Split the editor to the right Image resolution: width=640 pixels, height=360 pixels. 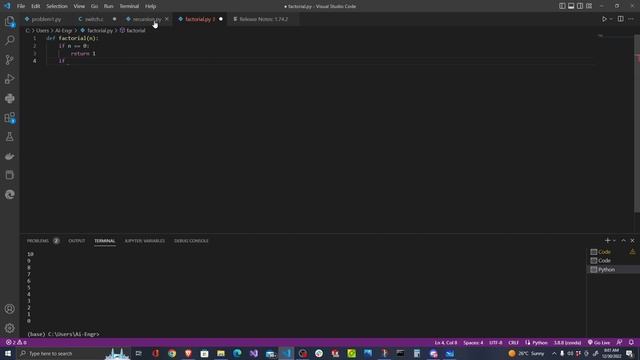(620, 19)
